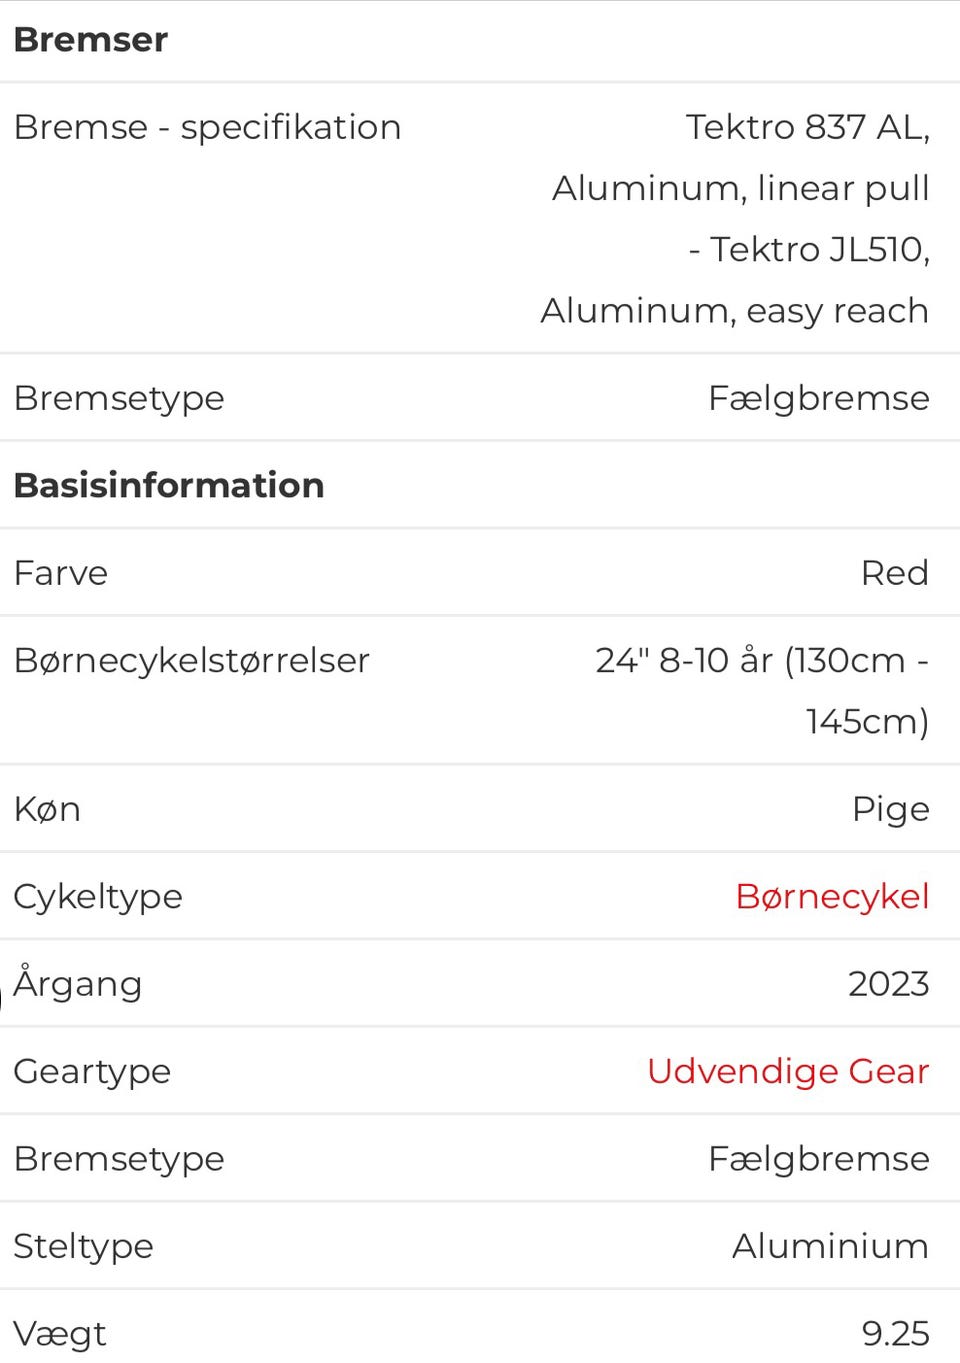Viewport: 960px width, 1363px height.
Task: Click the Pige value
Action: pyautogui.click(x=890, y=809)
